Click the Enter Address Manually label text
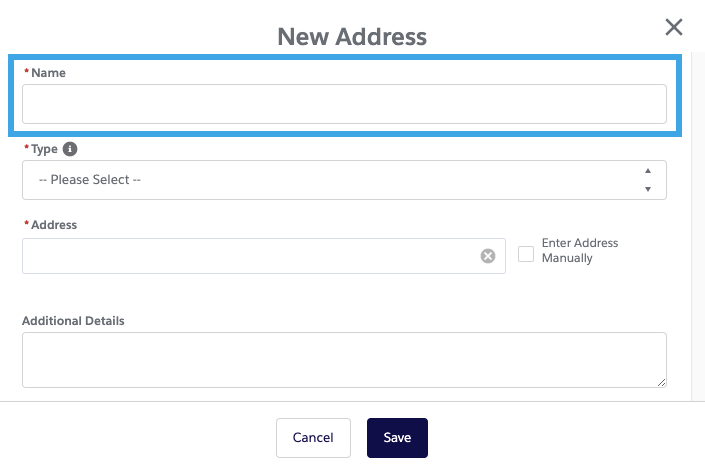705x473 pixels. pos(579,250)
